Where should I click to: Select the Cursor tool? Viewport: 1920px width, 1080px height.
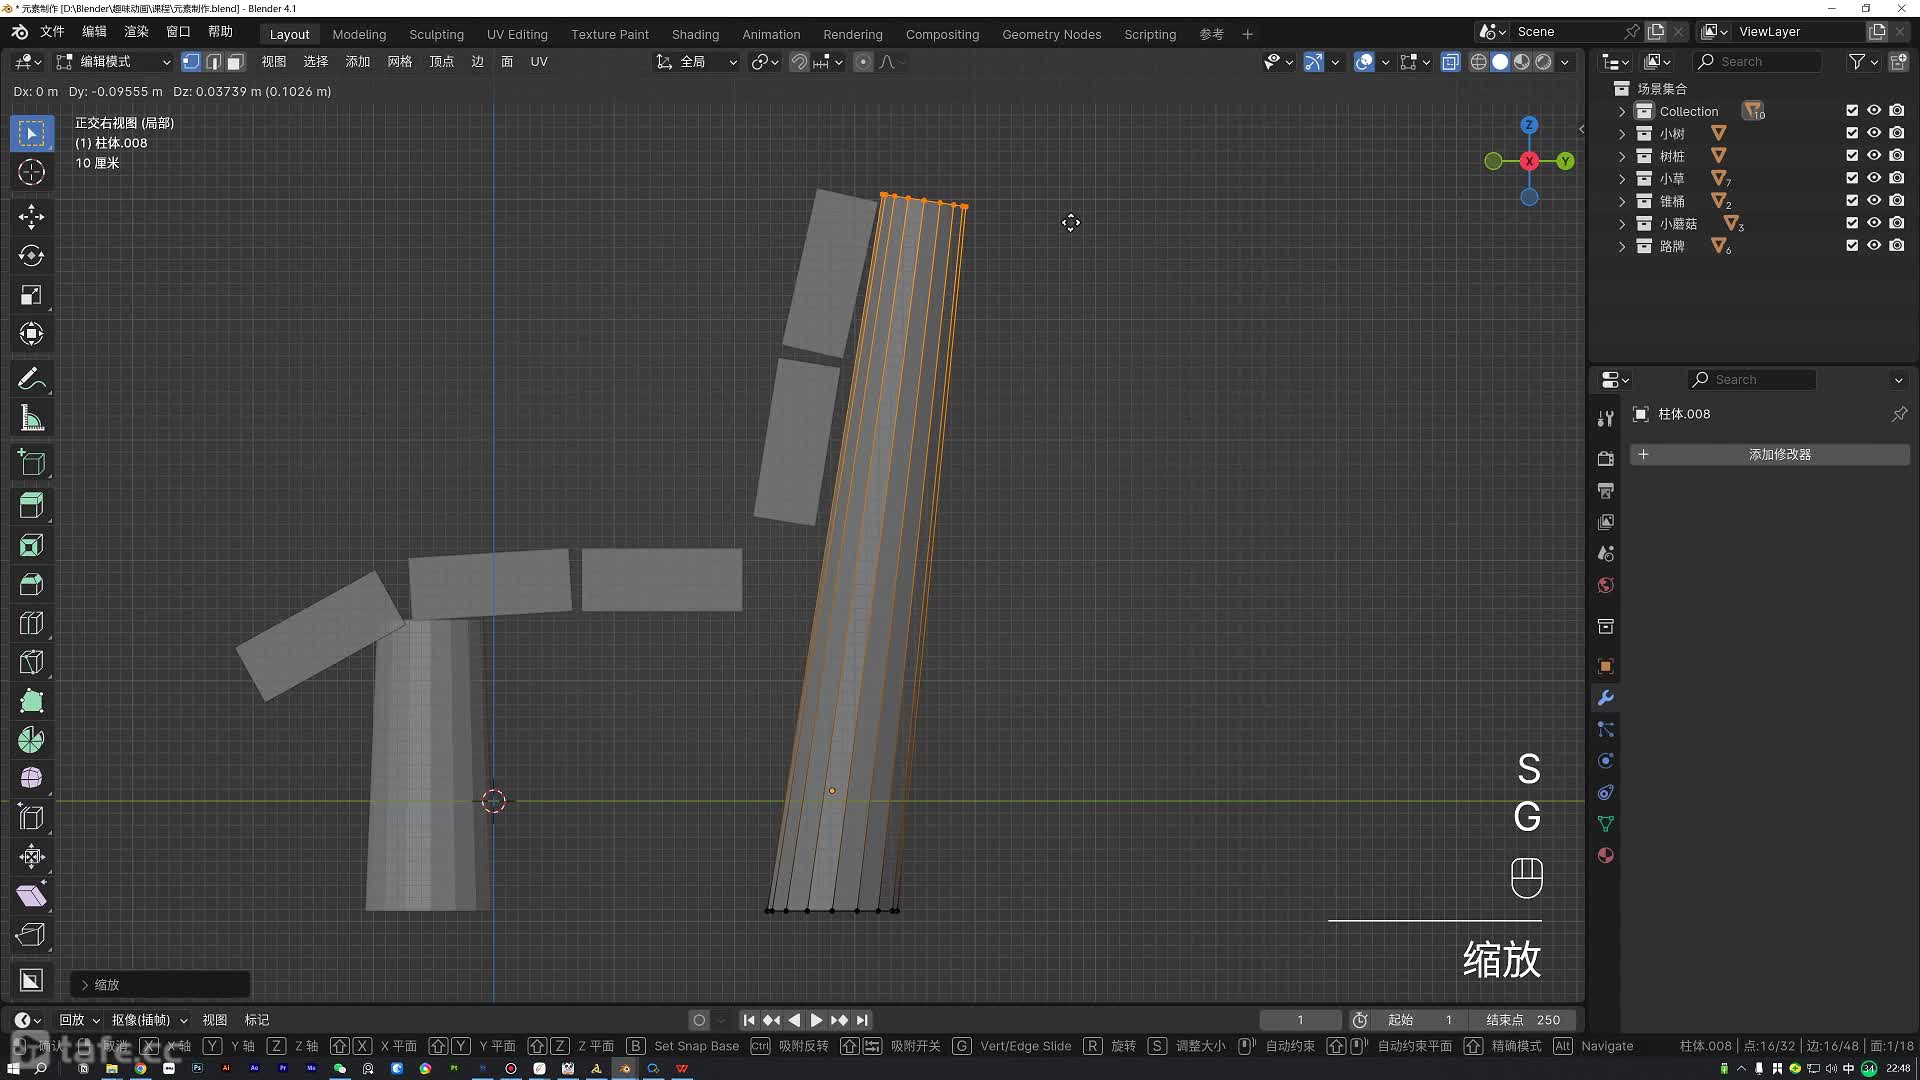click(31, 172)
